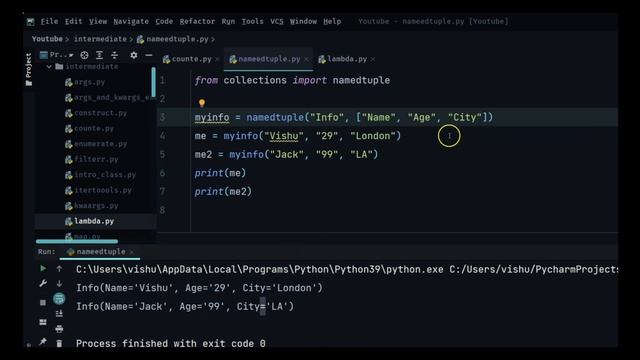This screenshot has width=640, height=360.
Task: Click the Project tree horizontal scrollbar
Action: point(77,242)
